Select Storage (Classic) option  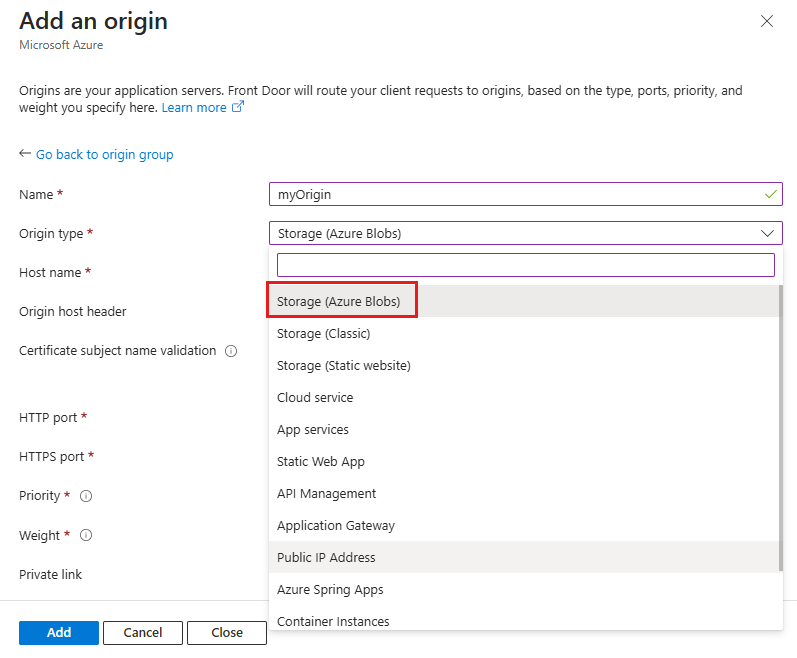[x=524, y=333]
